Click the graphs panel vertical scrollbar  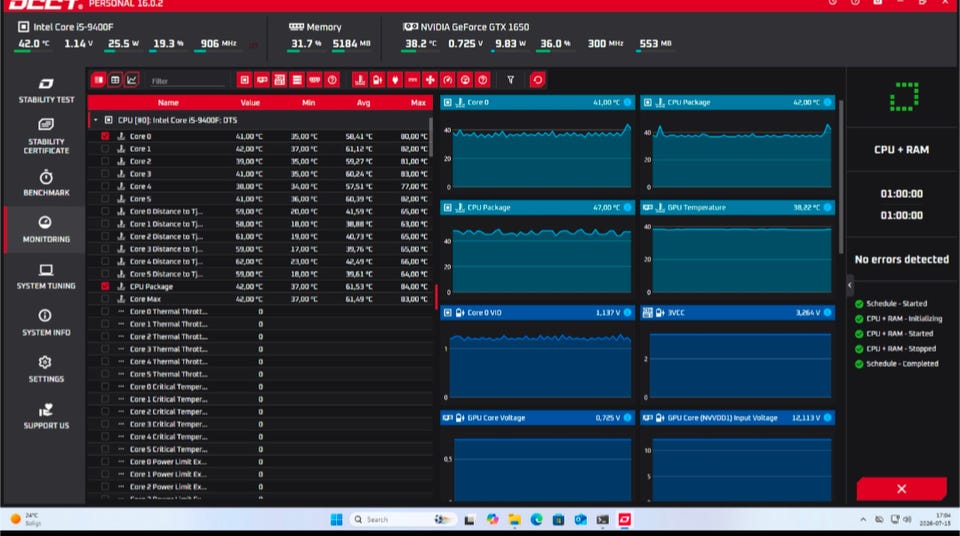pyautogui.click(x=841, y=177)
